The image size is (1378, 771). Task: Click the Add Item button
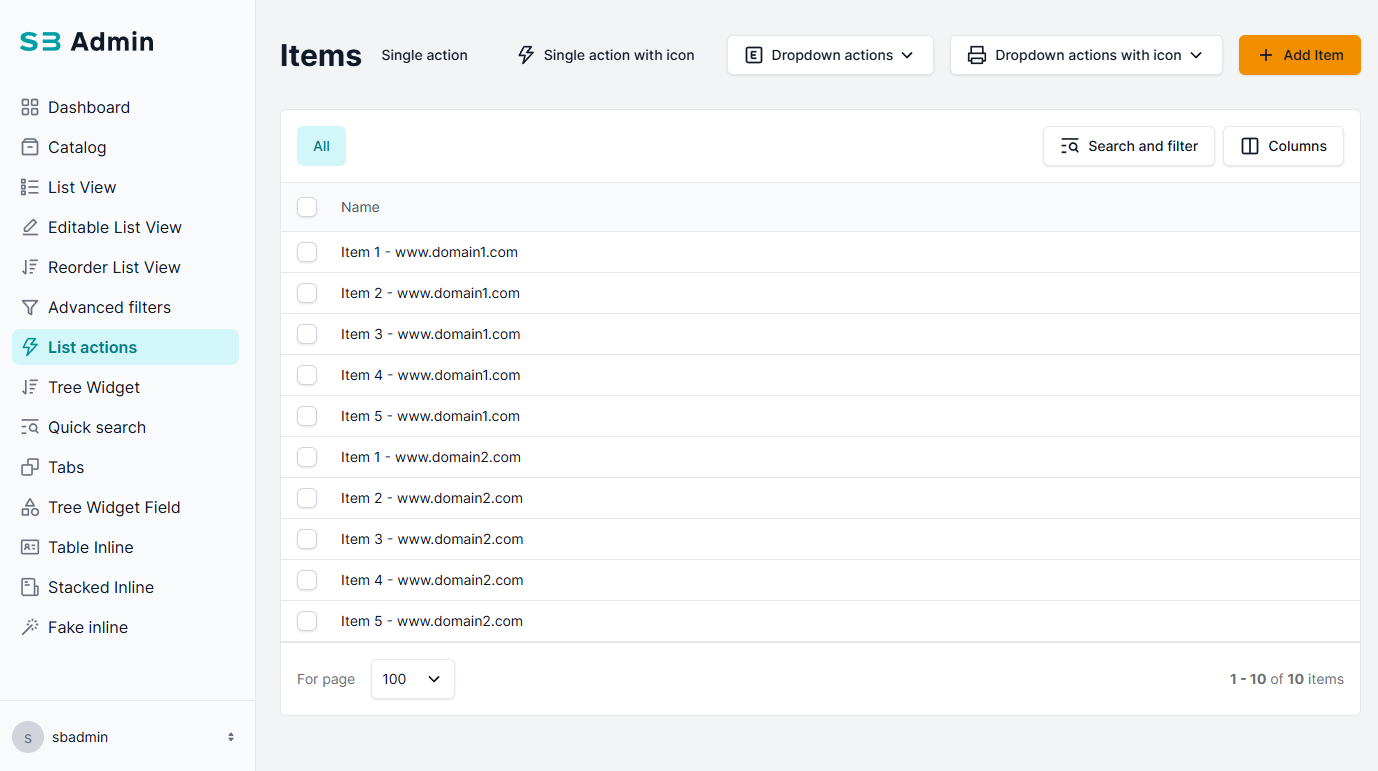click(x=1300, y=55)
